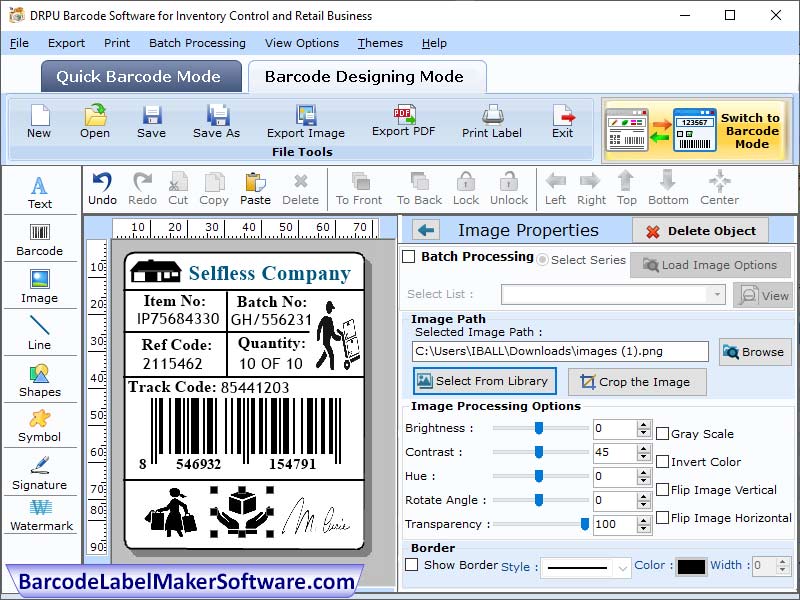Click the Cut toolbar icon
This screenshot has width=800, height=600.
click(178, 189)
